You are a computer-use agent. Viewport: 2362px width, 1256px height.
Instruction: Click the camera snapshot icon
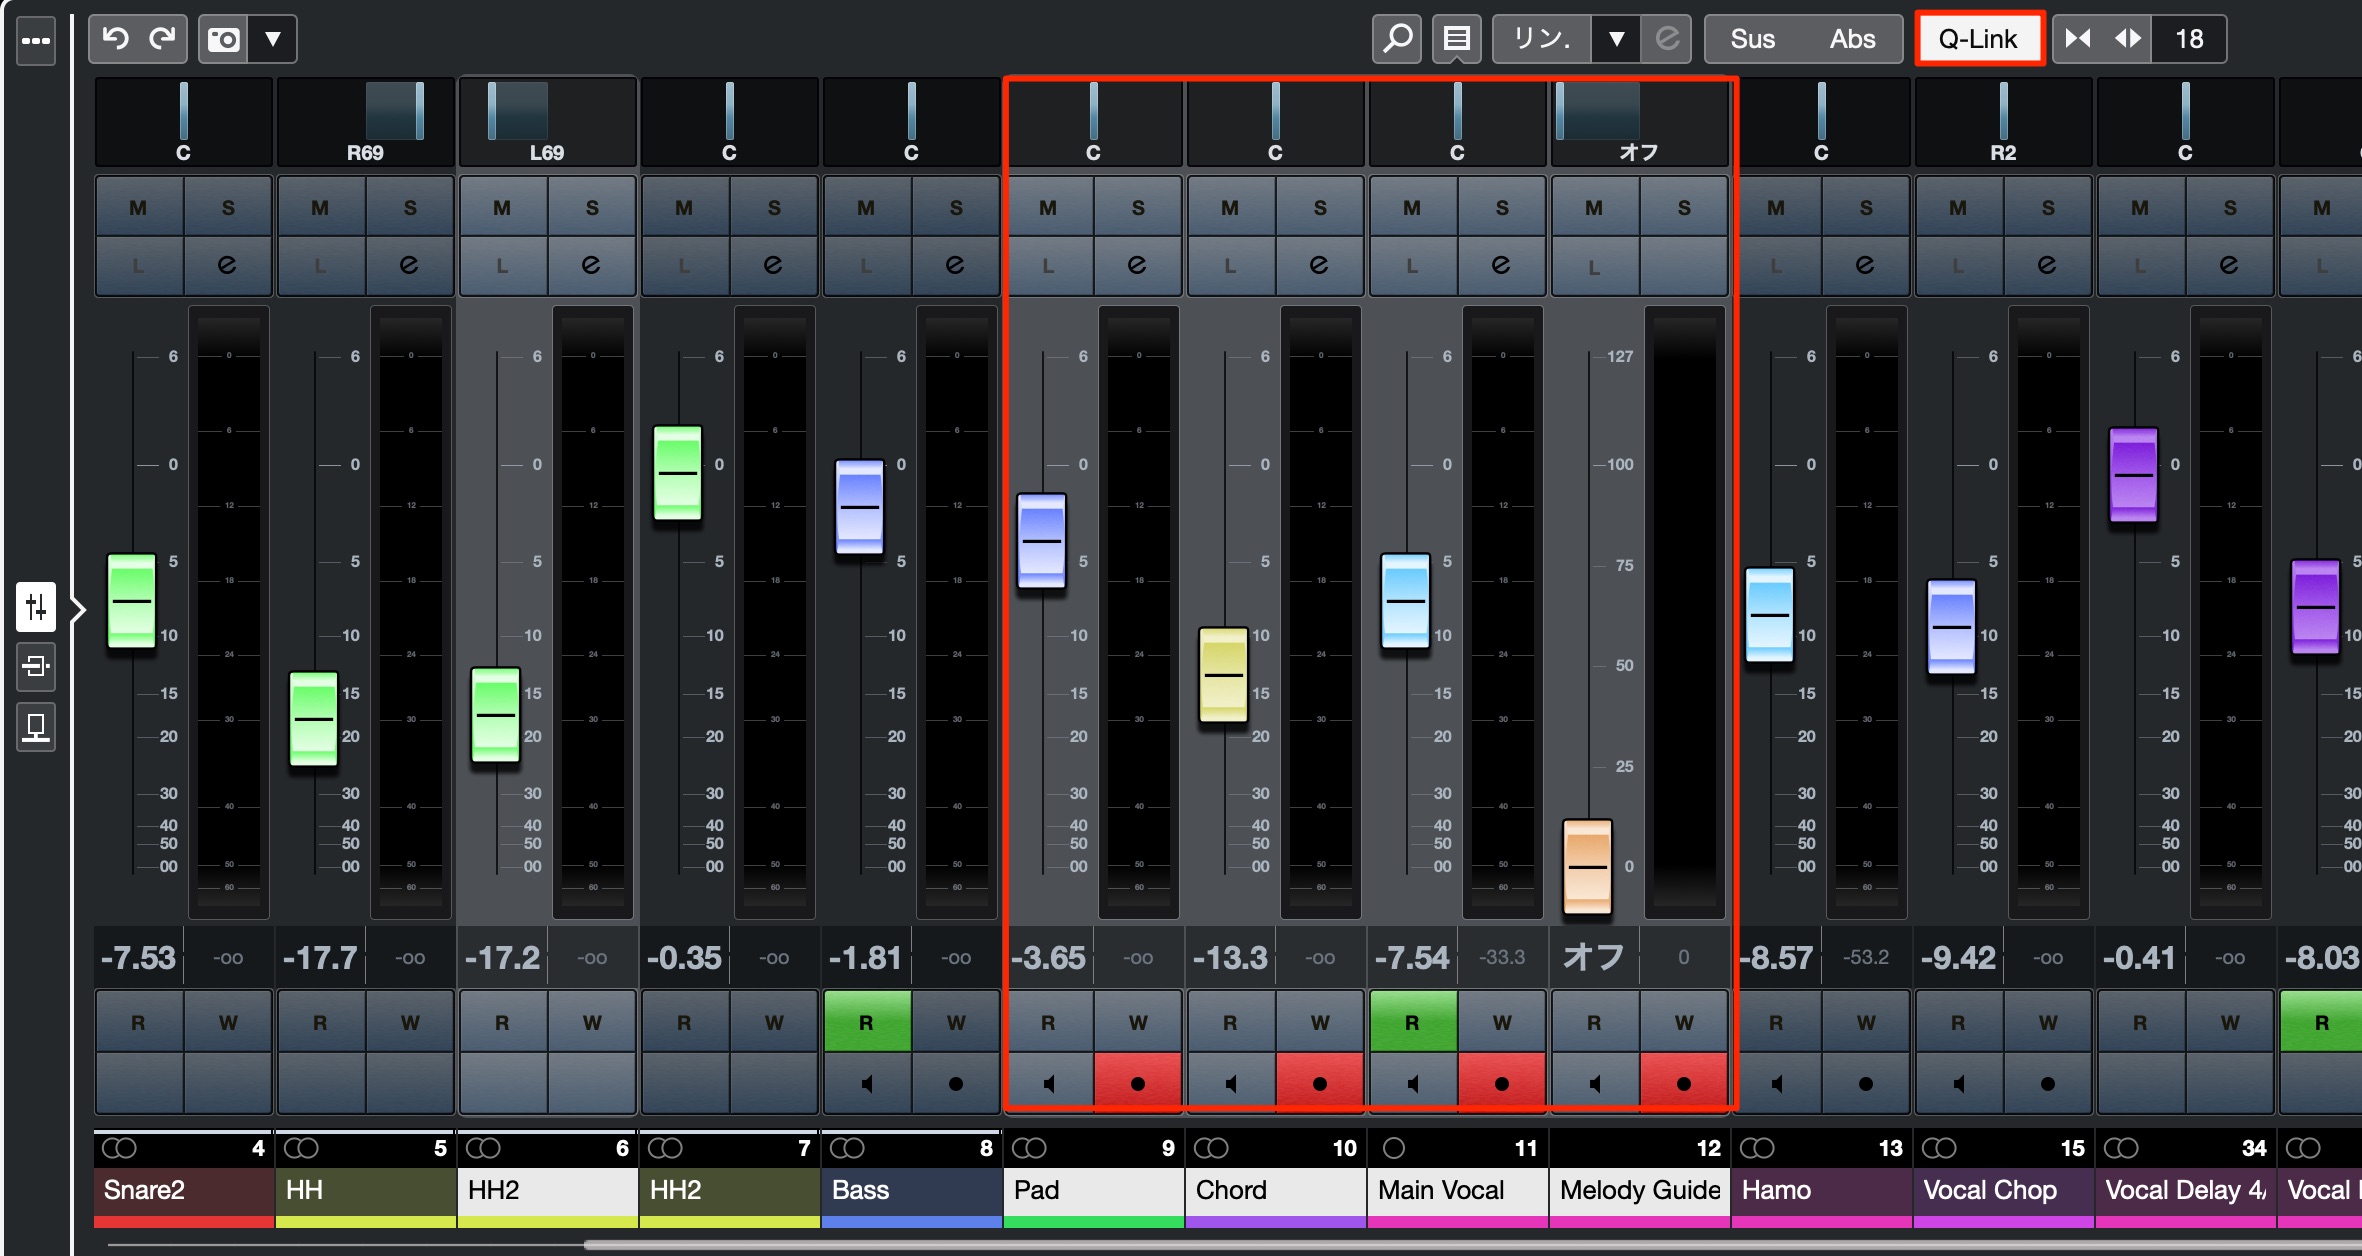[x=223, y=39]
